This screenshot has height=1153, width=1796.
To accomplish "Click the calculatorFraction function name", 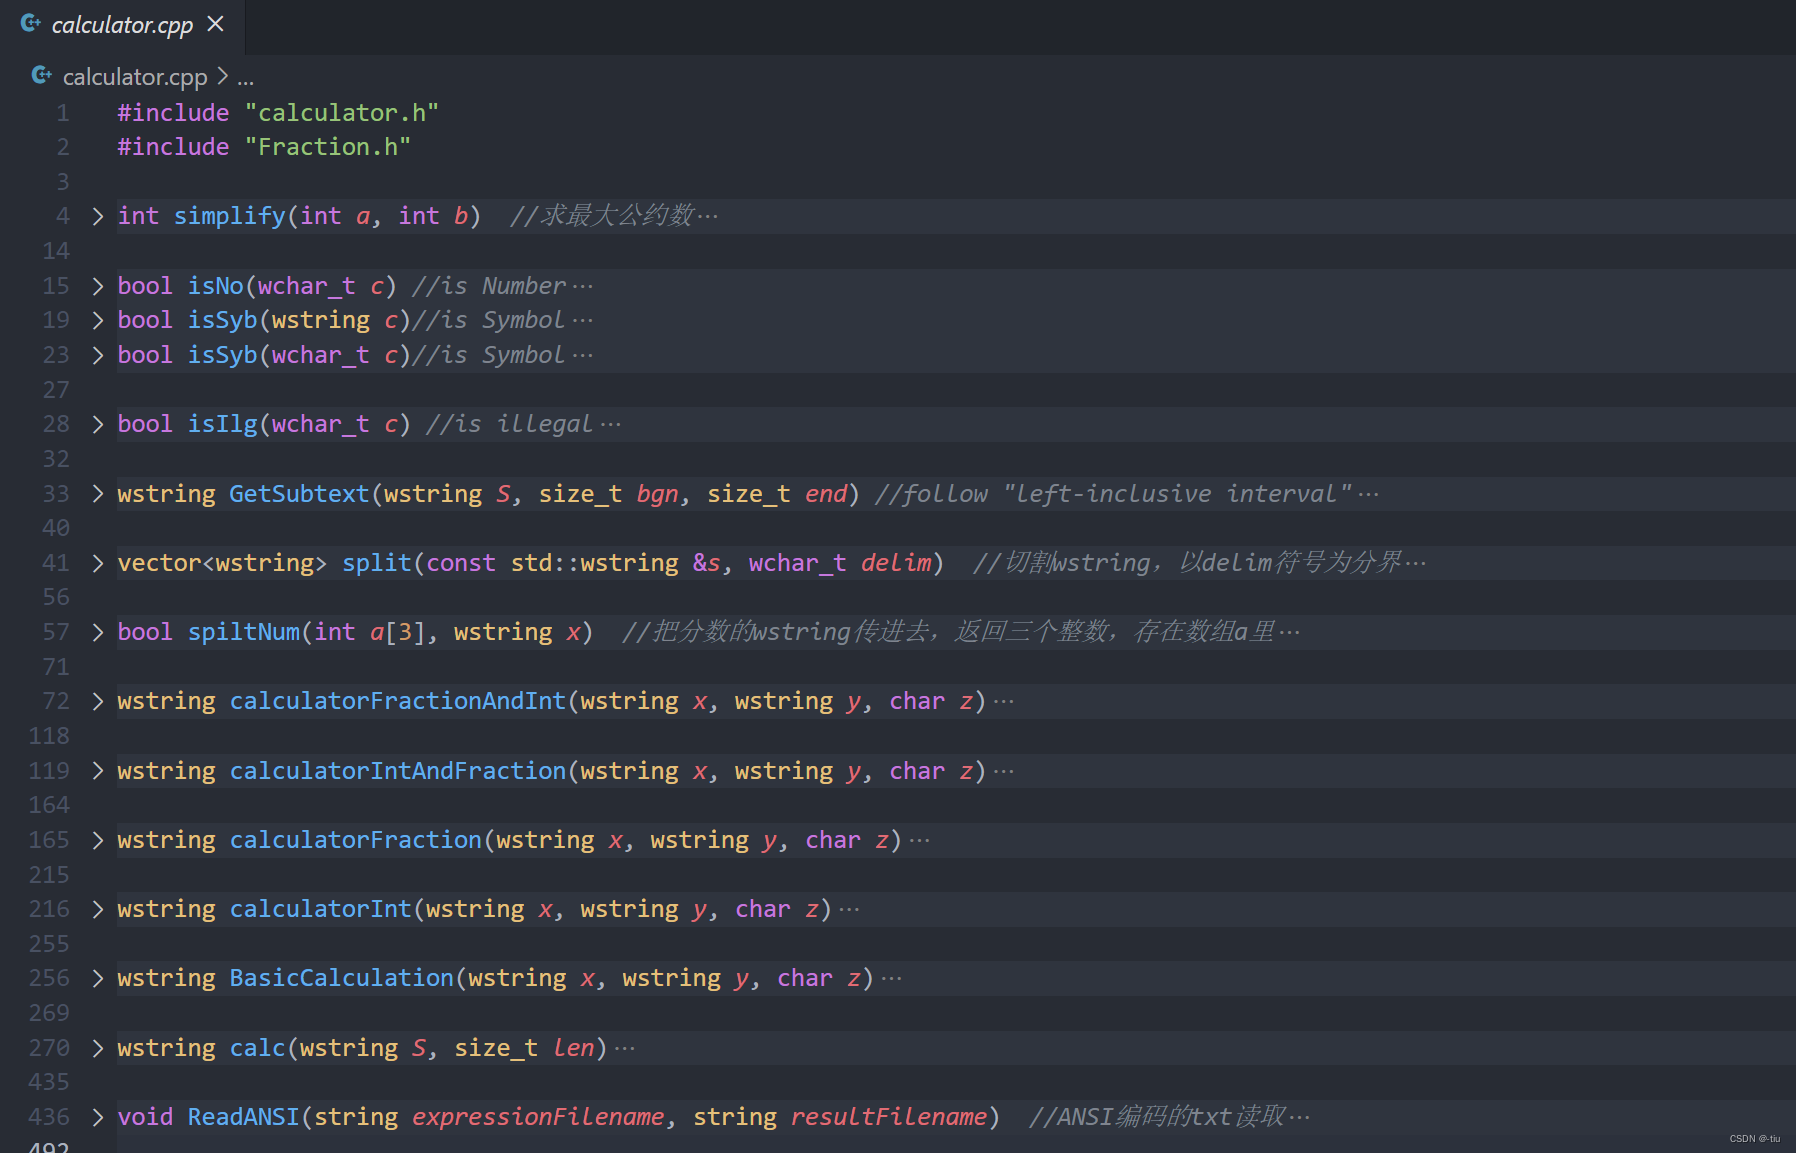I will coord(356,840).
